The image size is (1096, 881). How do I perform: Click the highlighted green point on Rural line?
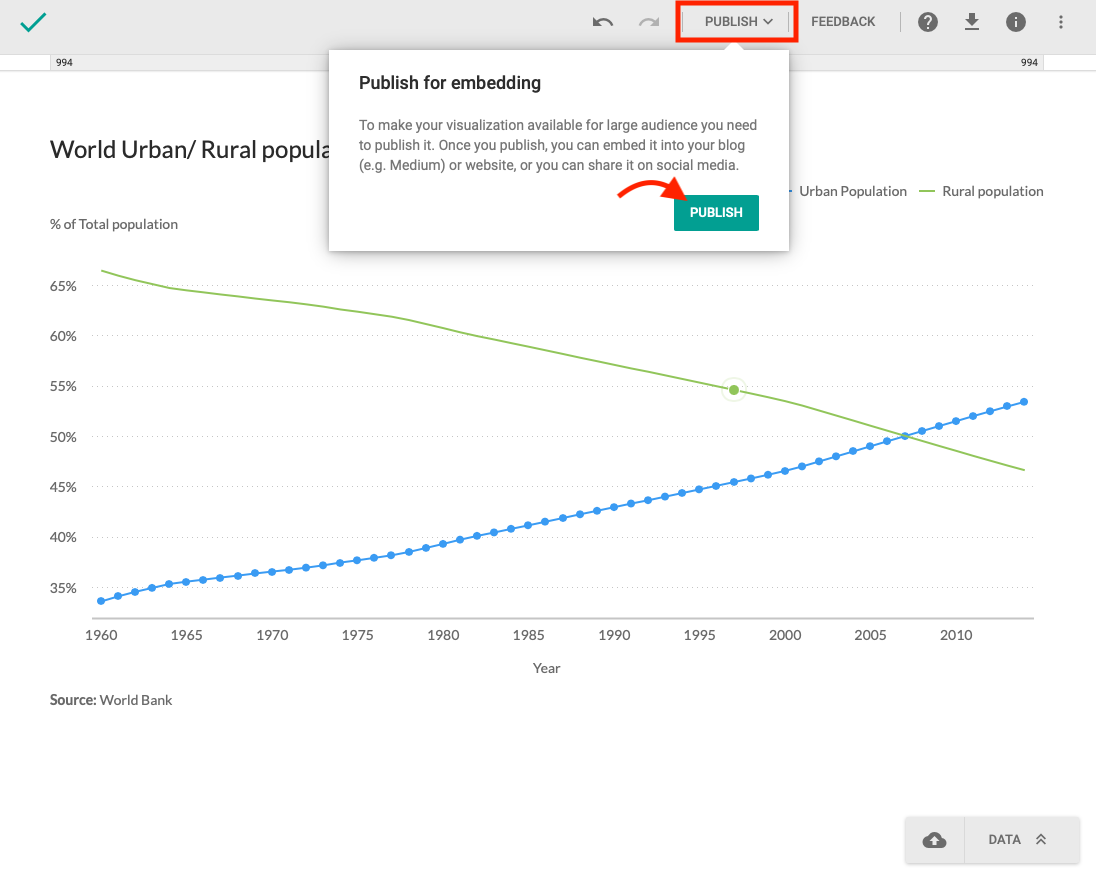pos(734,390)
